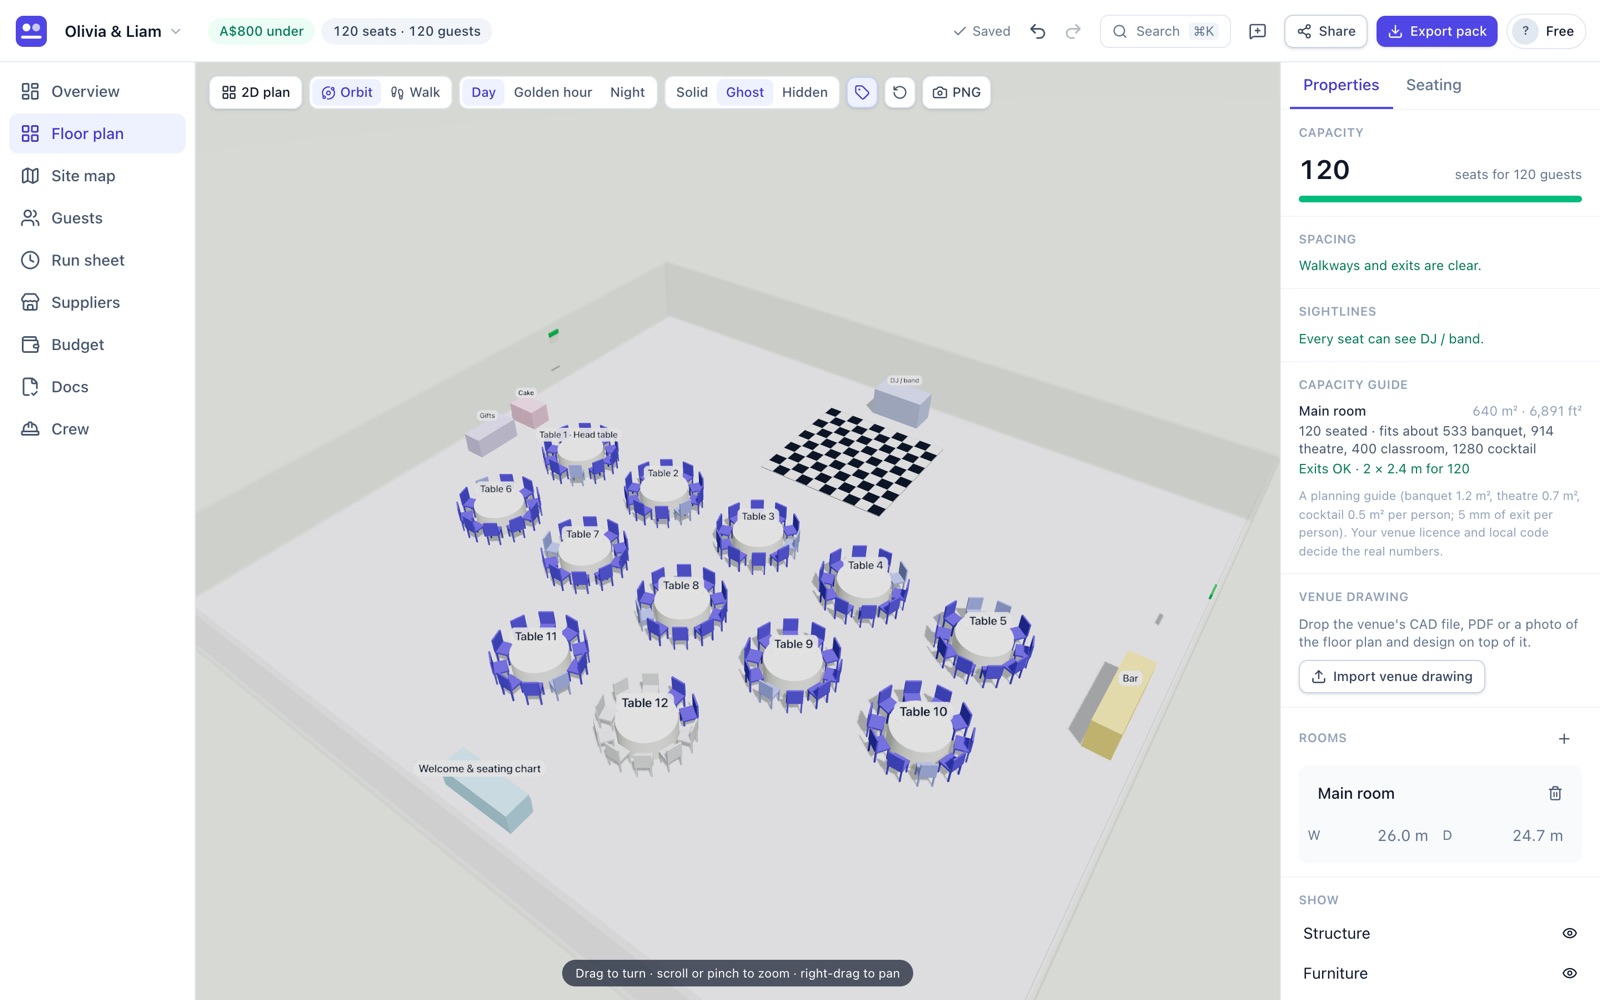The height and width of the screenshot is (1000, 1600).
Task: Open Suppliers in the sidebar
Action: (97, 302)
